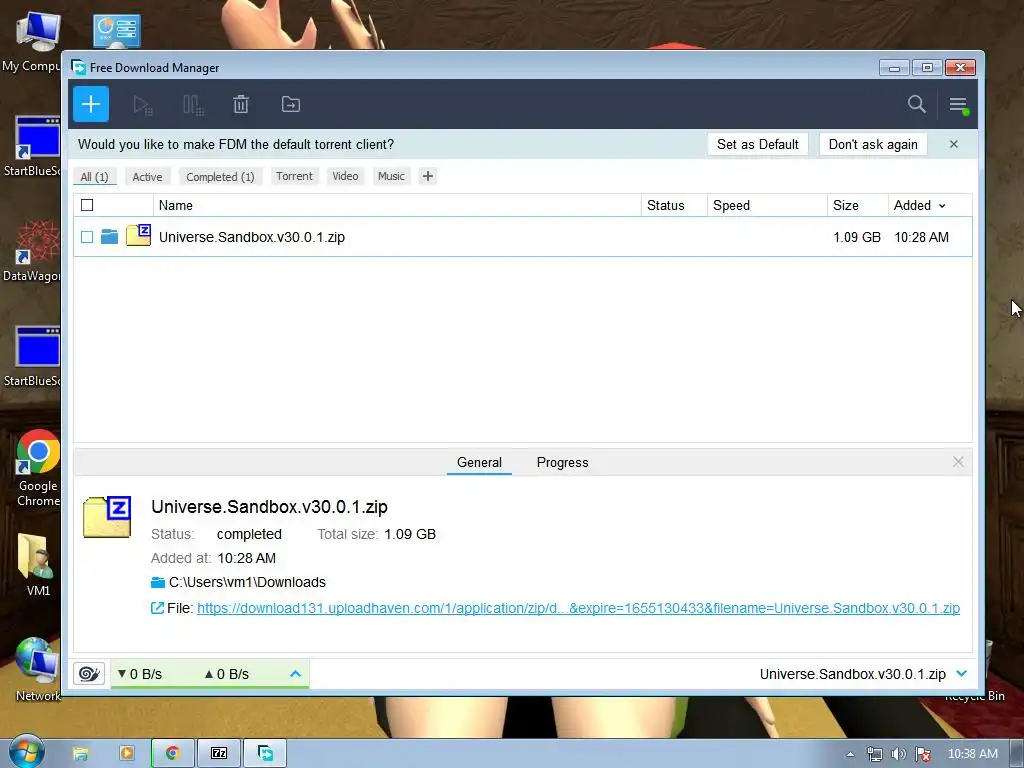The width and height of the screenshot is (1024, 768).
Task: Open search with the magnifier icon
Action: (x=916, y=104)
